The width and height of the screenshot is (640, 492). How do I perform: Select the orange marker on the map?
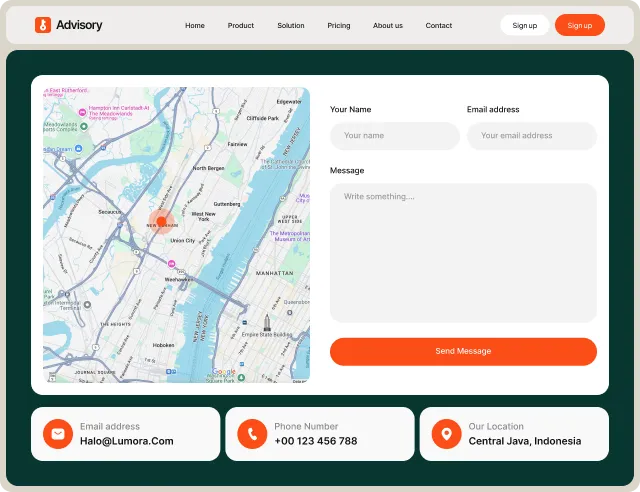click(161, 222)
